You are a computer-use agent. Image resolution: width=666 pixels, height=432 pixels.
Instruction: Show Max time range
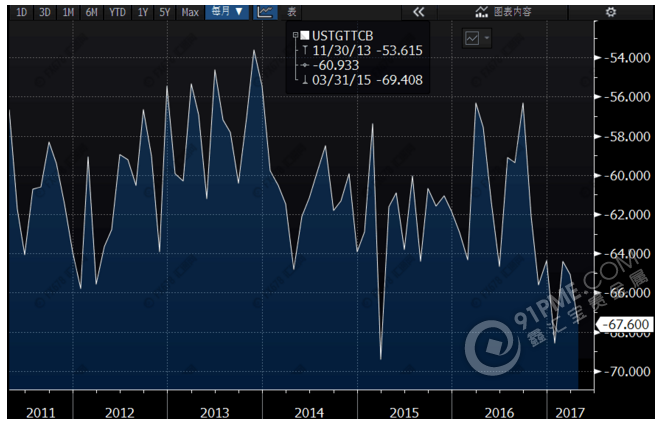pos(190,12)
